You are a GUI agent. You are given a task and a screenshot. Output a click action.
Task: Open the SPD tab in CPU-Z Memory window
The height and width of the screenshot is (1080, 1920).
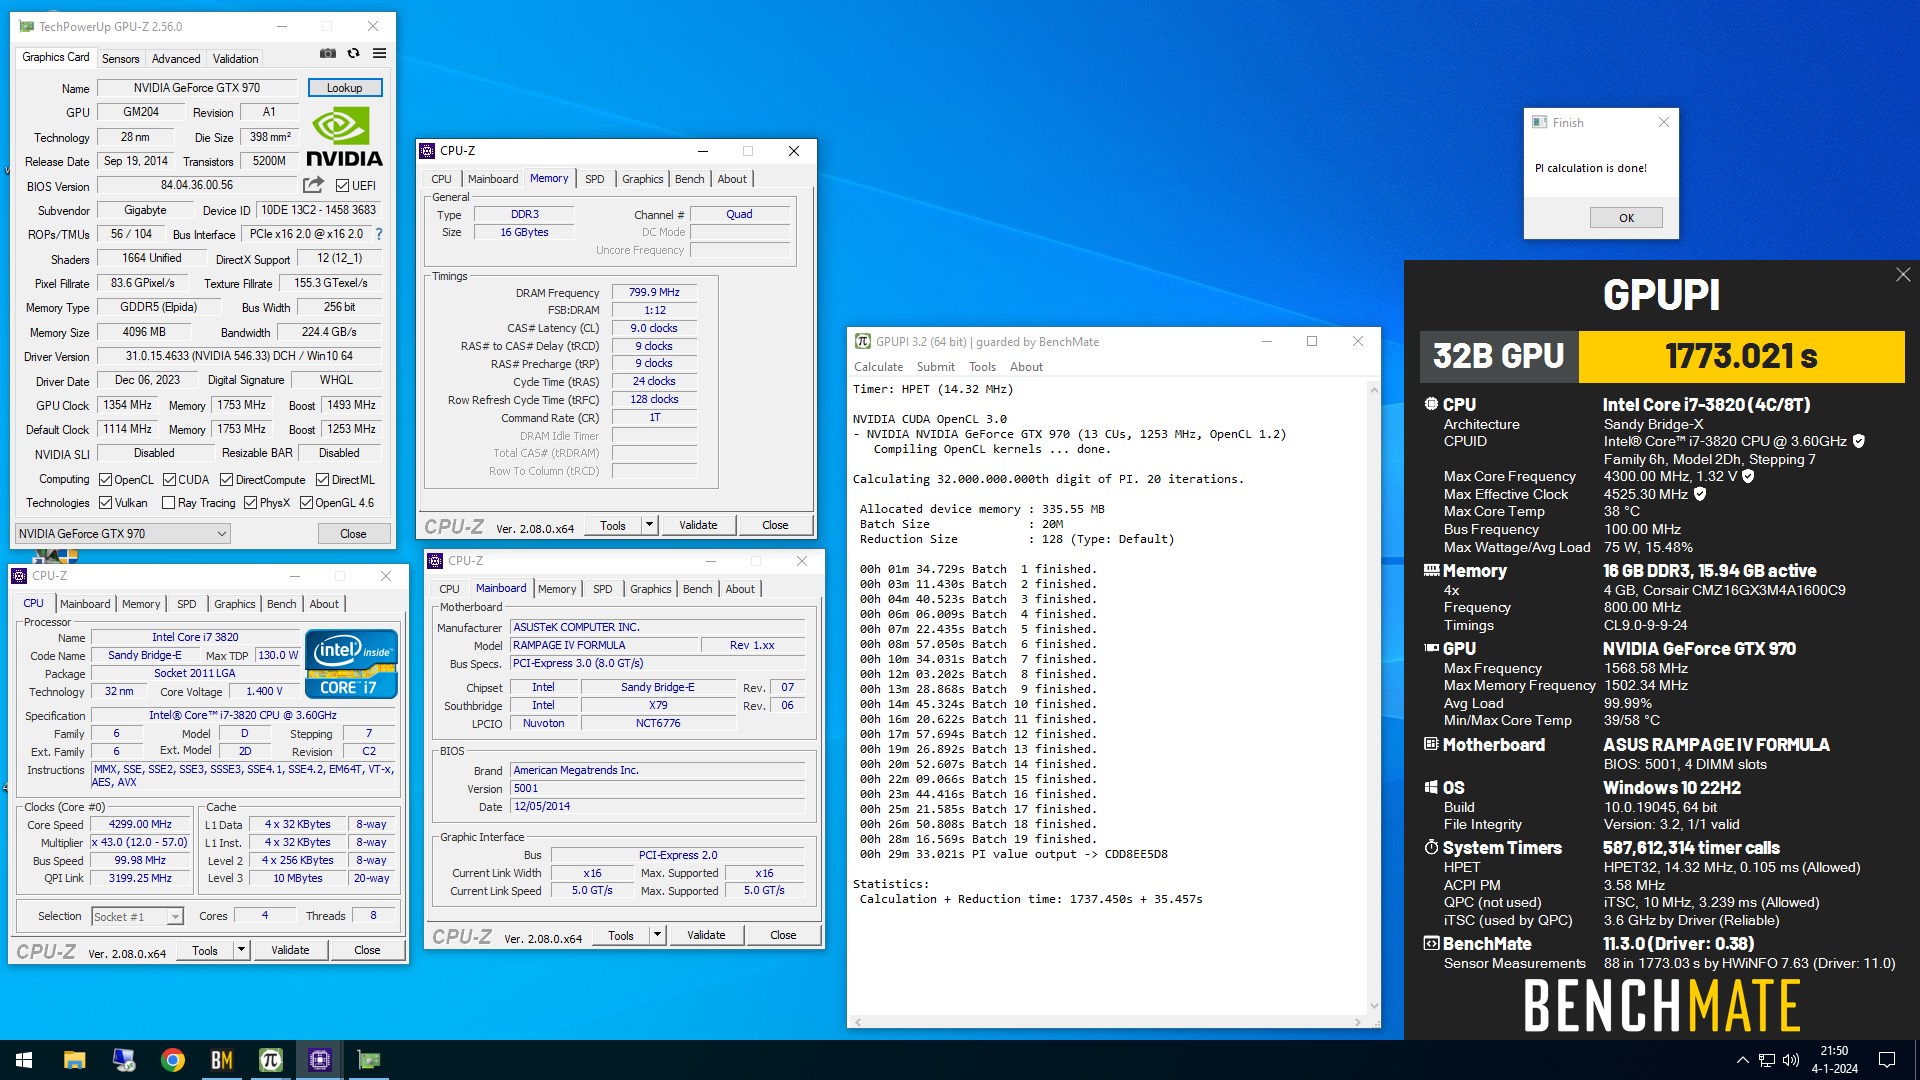[x=594, y=179]
